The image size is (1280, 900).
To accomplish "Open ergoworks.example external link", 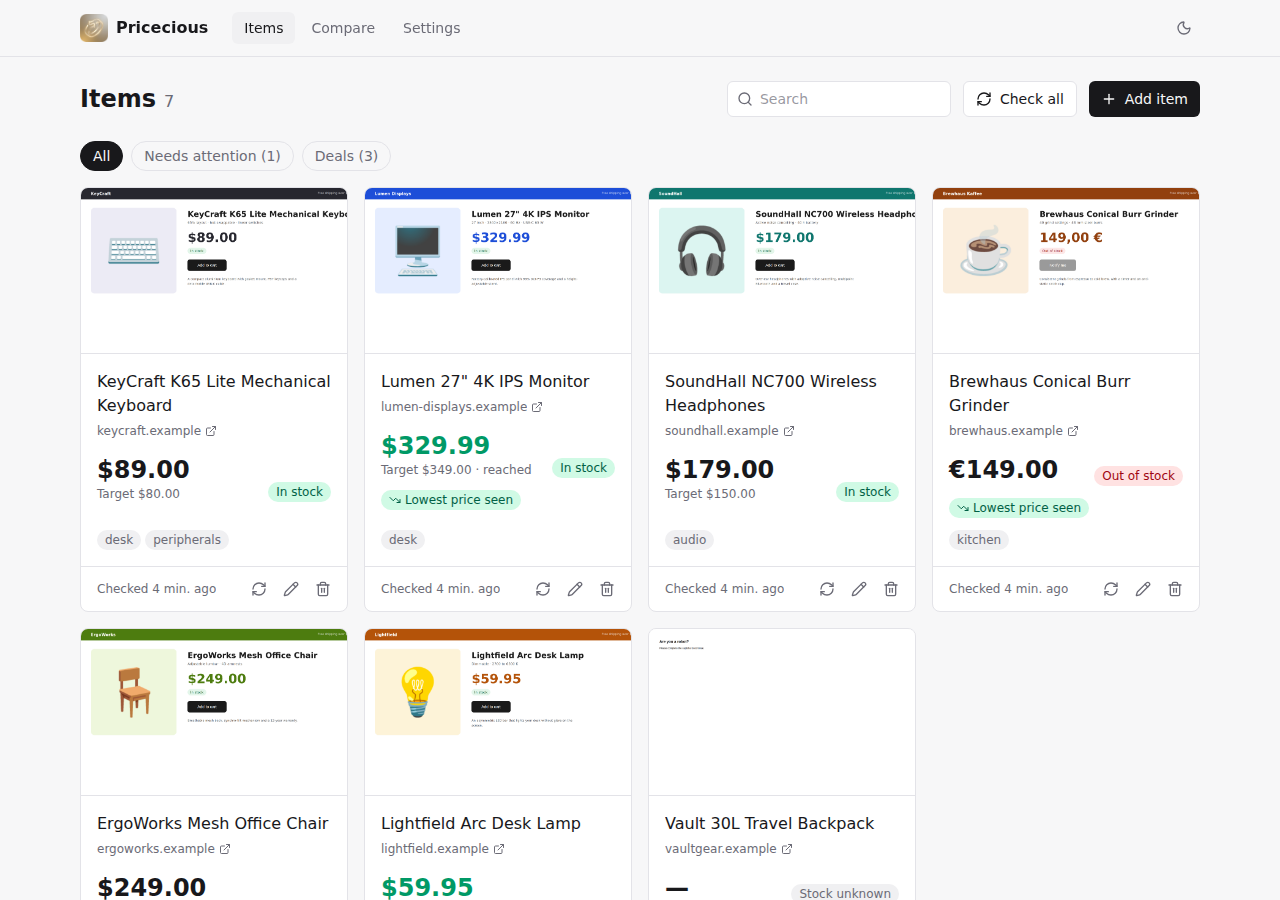I will 164,849.
